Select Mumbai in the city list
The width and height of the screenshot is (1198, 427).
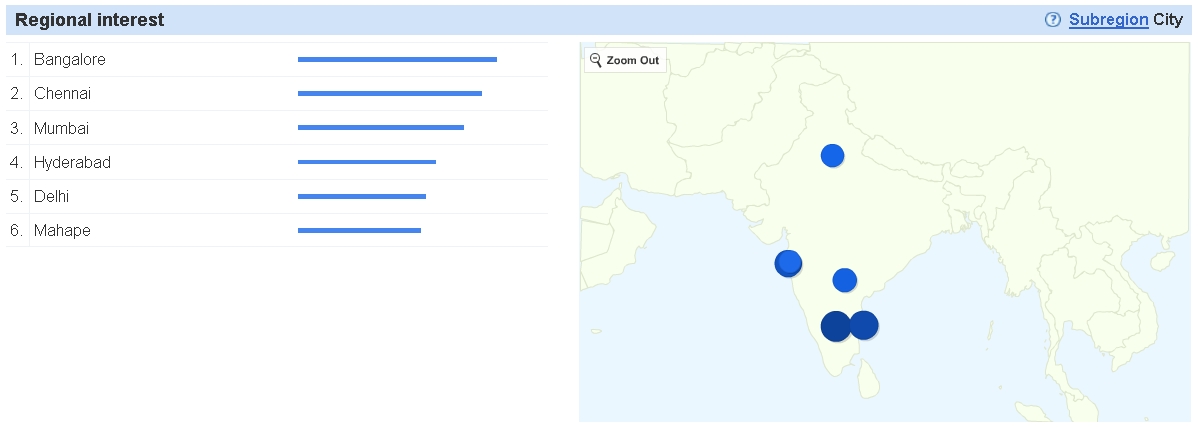[x=61, y=128]
